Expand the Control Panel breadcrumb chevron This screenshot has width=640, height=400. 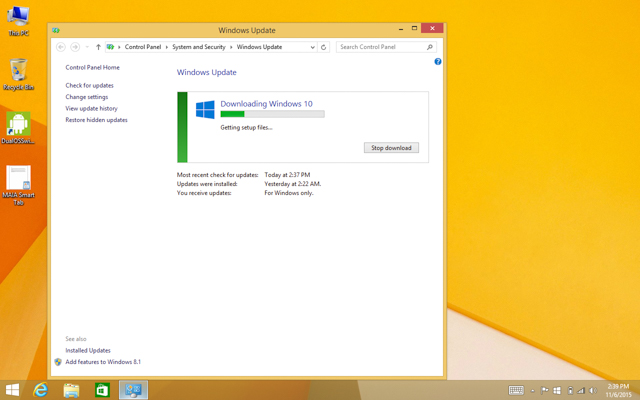pos(120,47)
